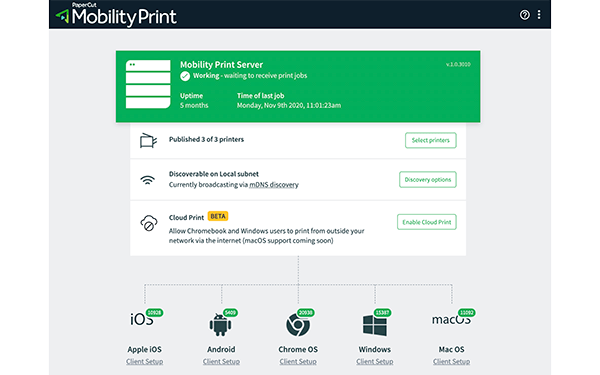Click the "Cloud Print" heading text
This screenshot has width=600, height=375.
click(186, 217)
